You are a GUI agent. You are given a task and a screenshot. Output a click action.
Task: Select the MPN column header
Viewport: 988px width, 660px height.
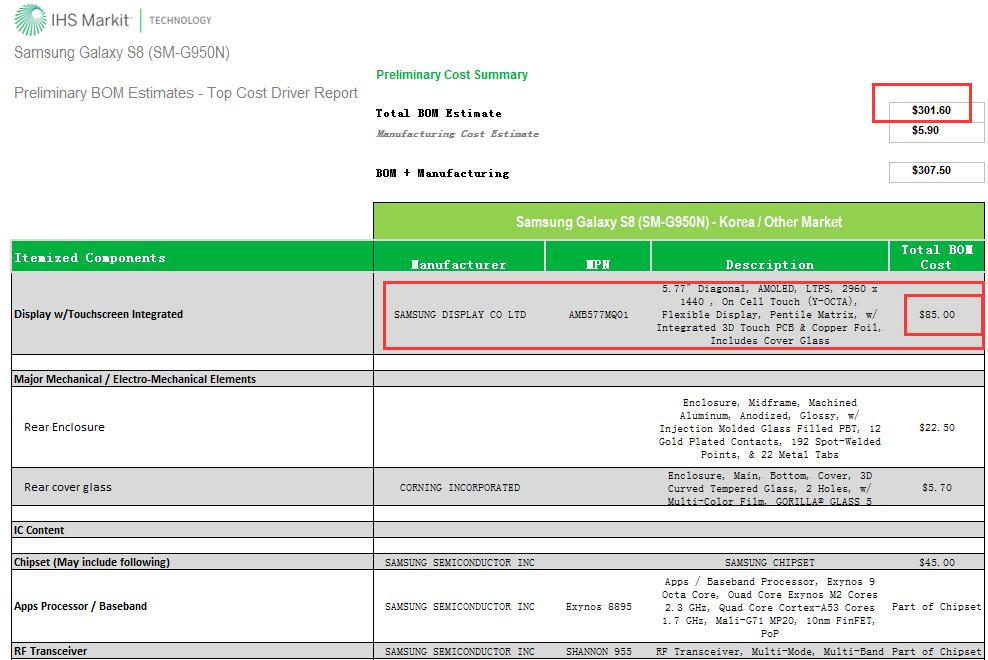coord(597,265)
